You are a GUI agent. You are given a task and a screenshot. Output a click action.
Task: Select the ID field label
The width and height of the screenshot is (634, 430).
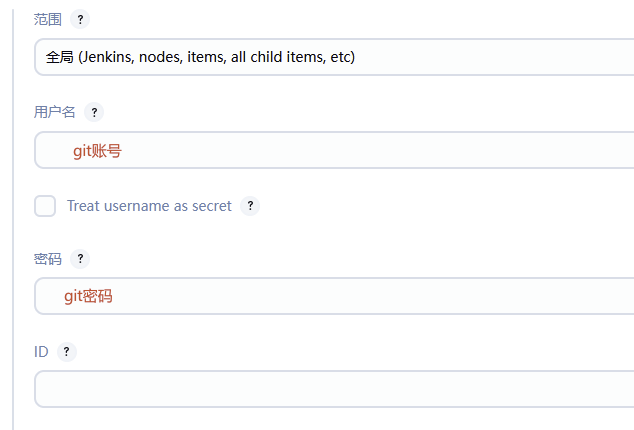pyautogui.click(x=41, y=352)
